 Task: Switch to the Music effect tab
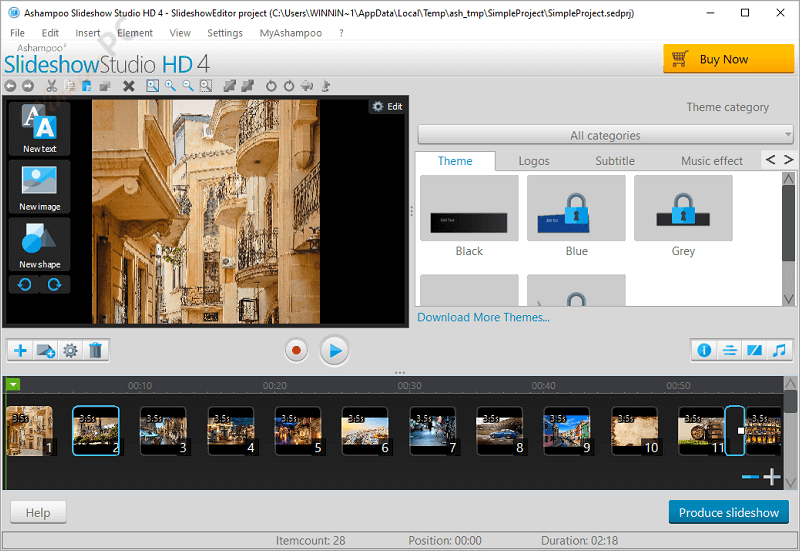pos(712,161)
